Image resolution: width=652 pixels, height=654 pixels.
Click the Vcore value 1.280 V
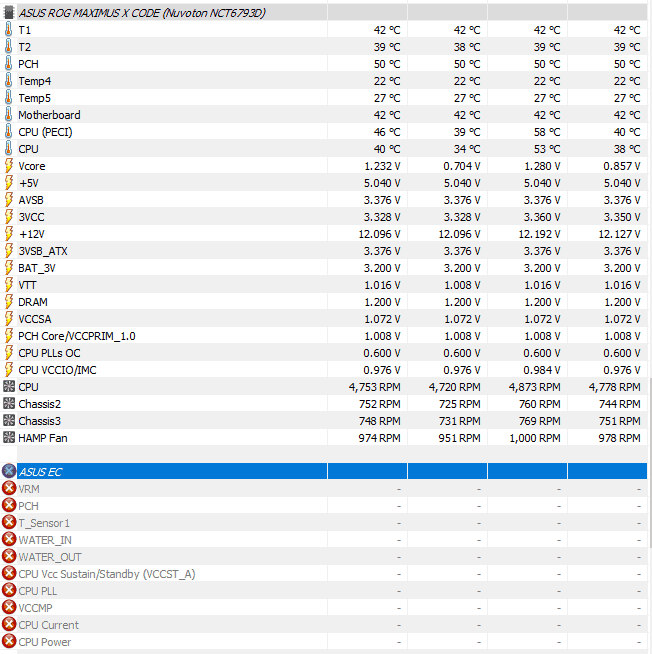542,166
